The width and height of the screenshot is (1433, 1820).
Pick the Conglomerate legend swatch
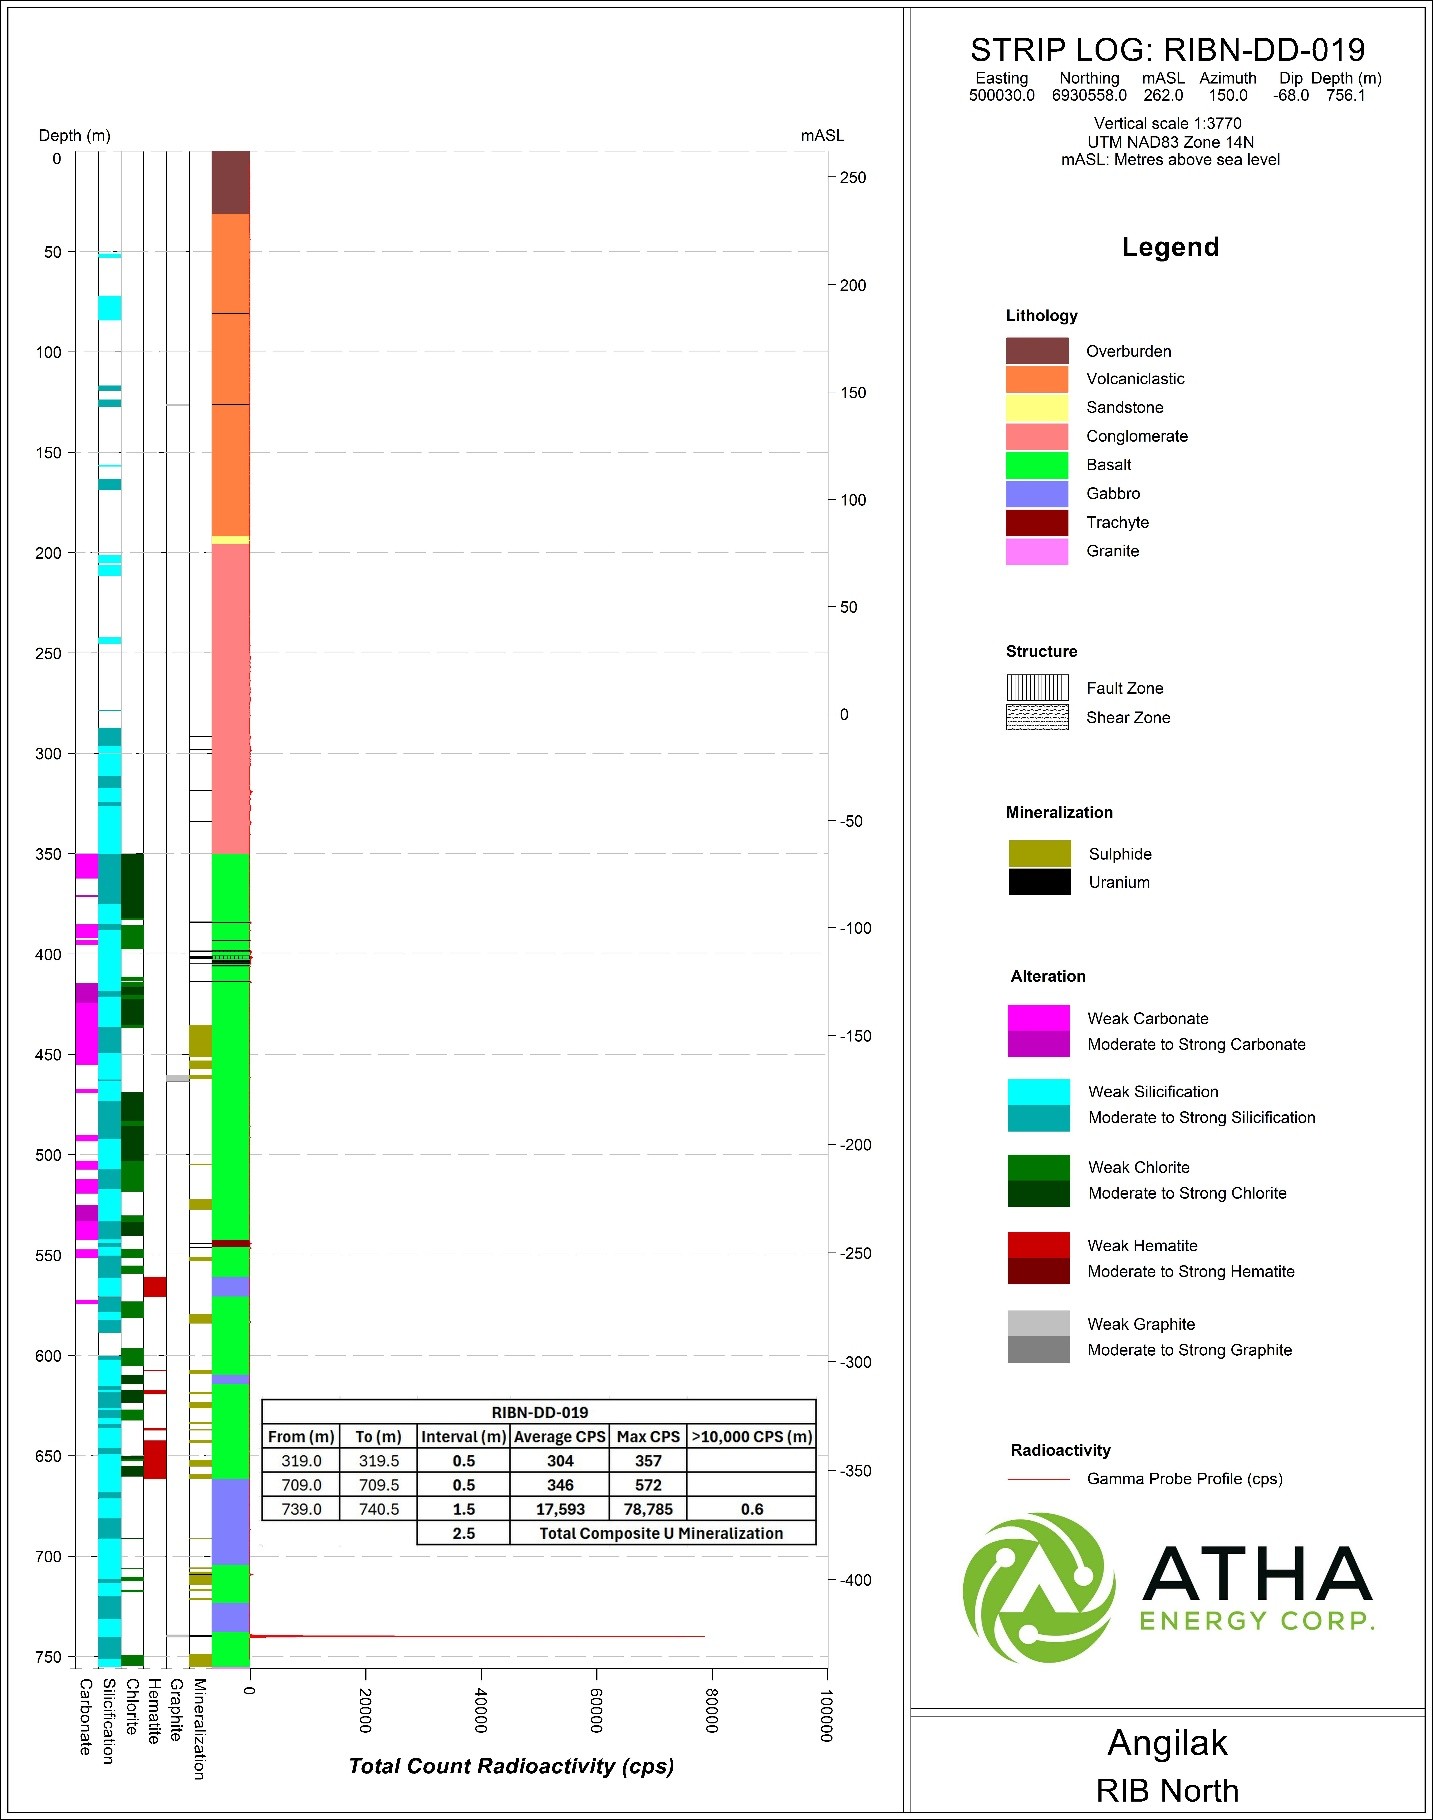point(1037,437)
